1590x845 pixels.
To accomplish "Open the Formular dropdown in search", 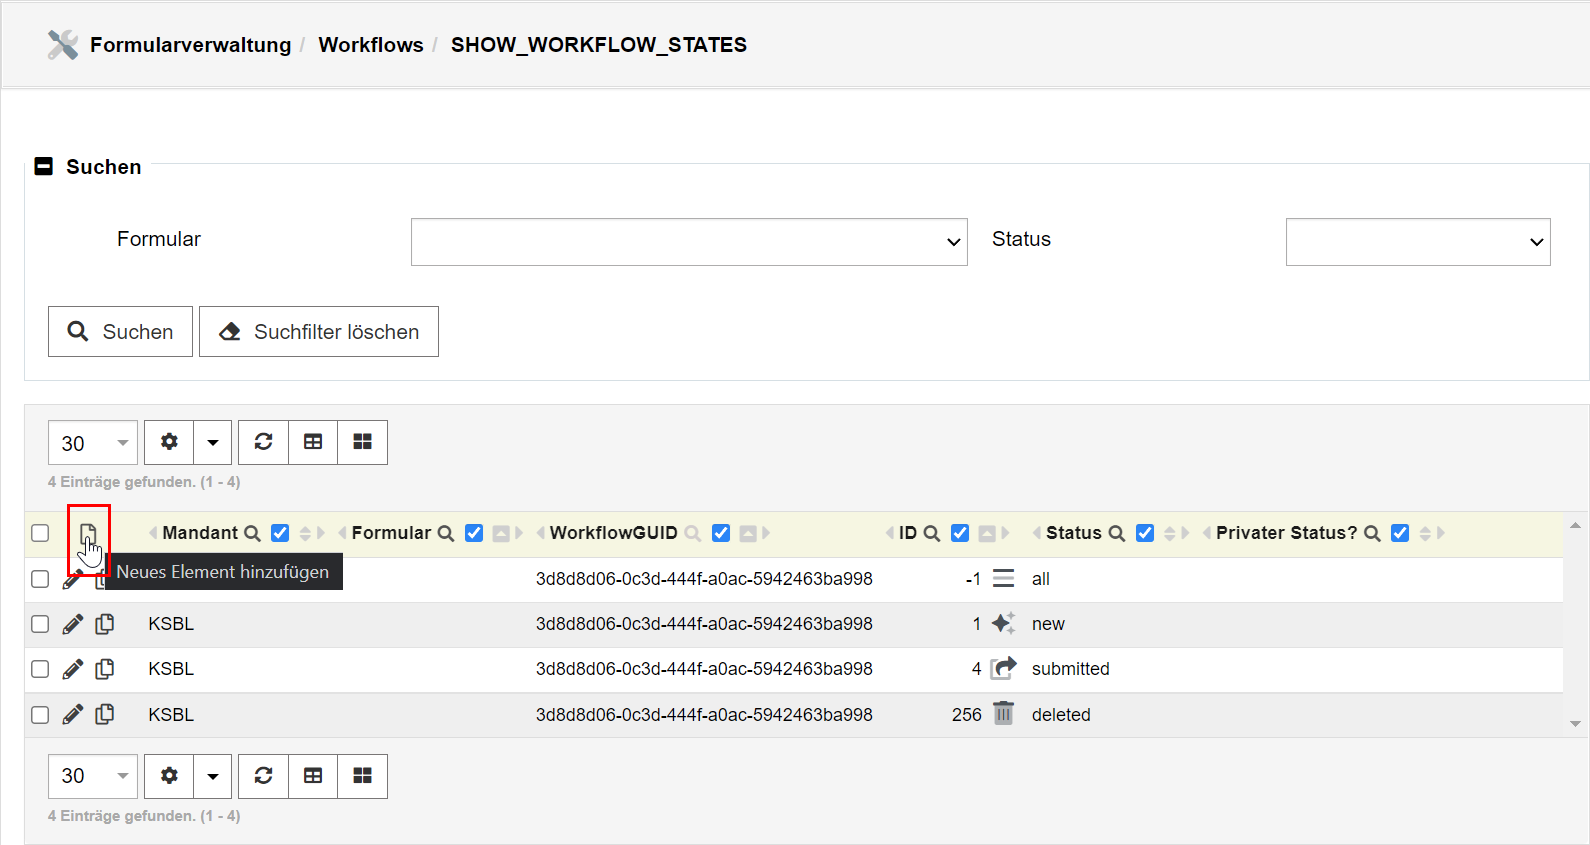I will [x=688, y=242].
